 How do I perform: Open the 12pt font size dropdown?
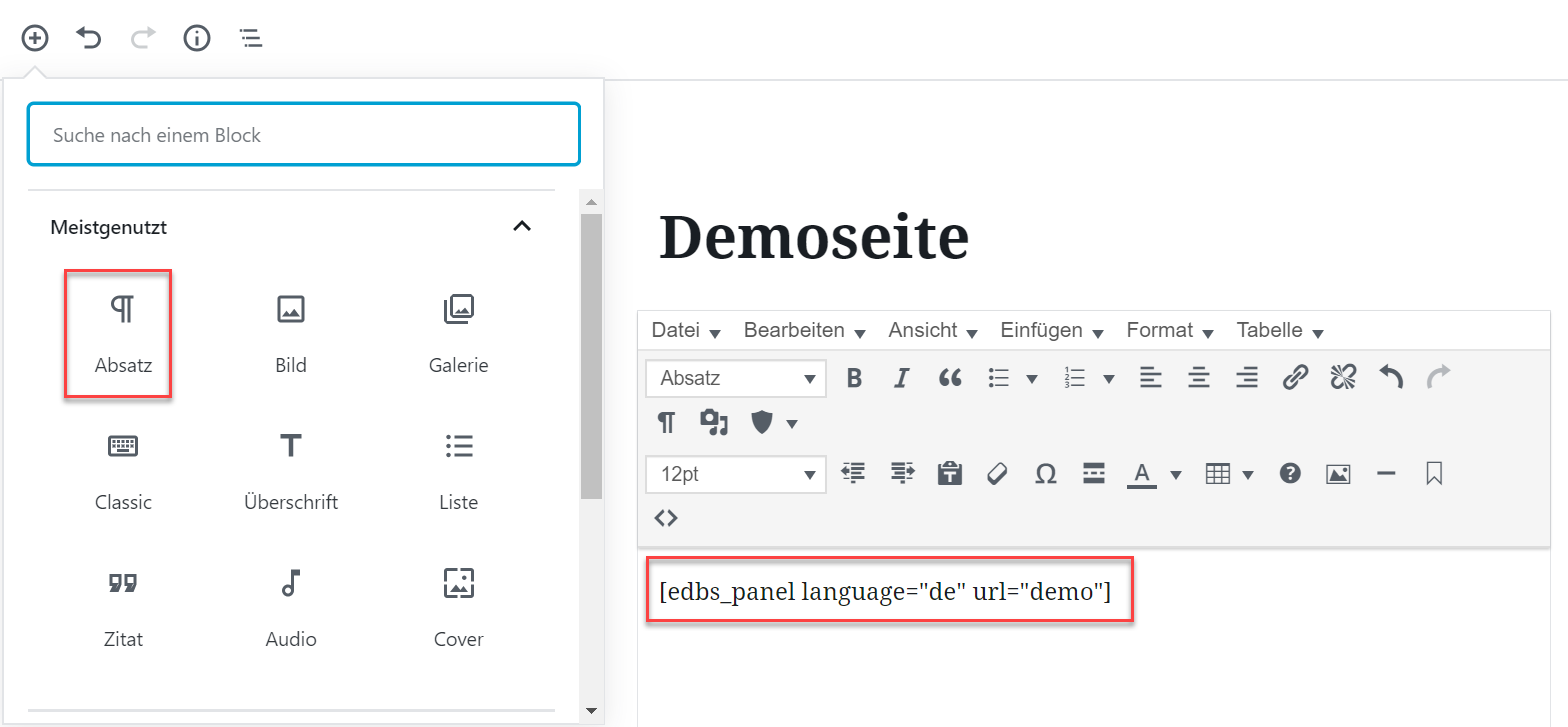pyautogui.click(x=736, y=474)
